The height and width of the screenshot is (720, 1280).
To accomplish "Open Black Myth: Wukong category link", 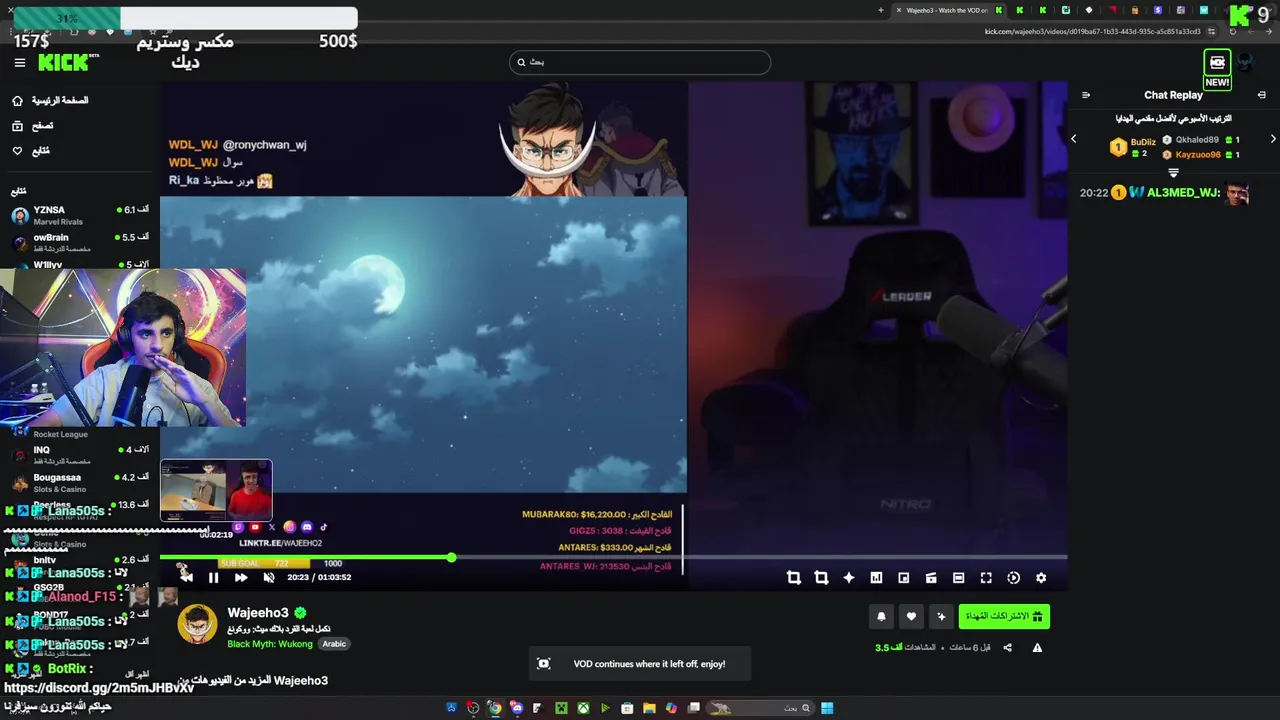I will pos(270,644).
